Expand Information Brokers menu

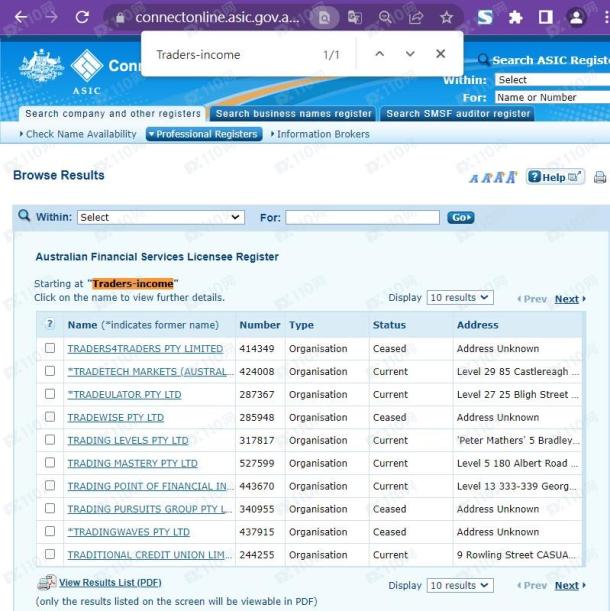[x=320, y=134]
